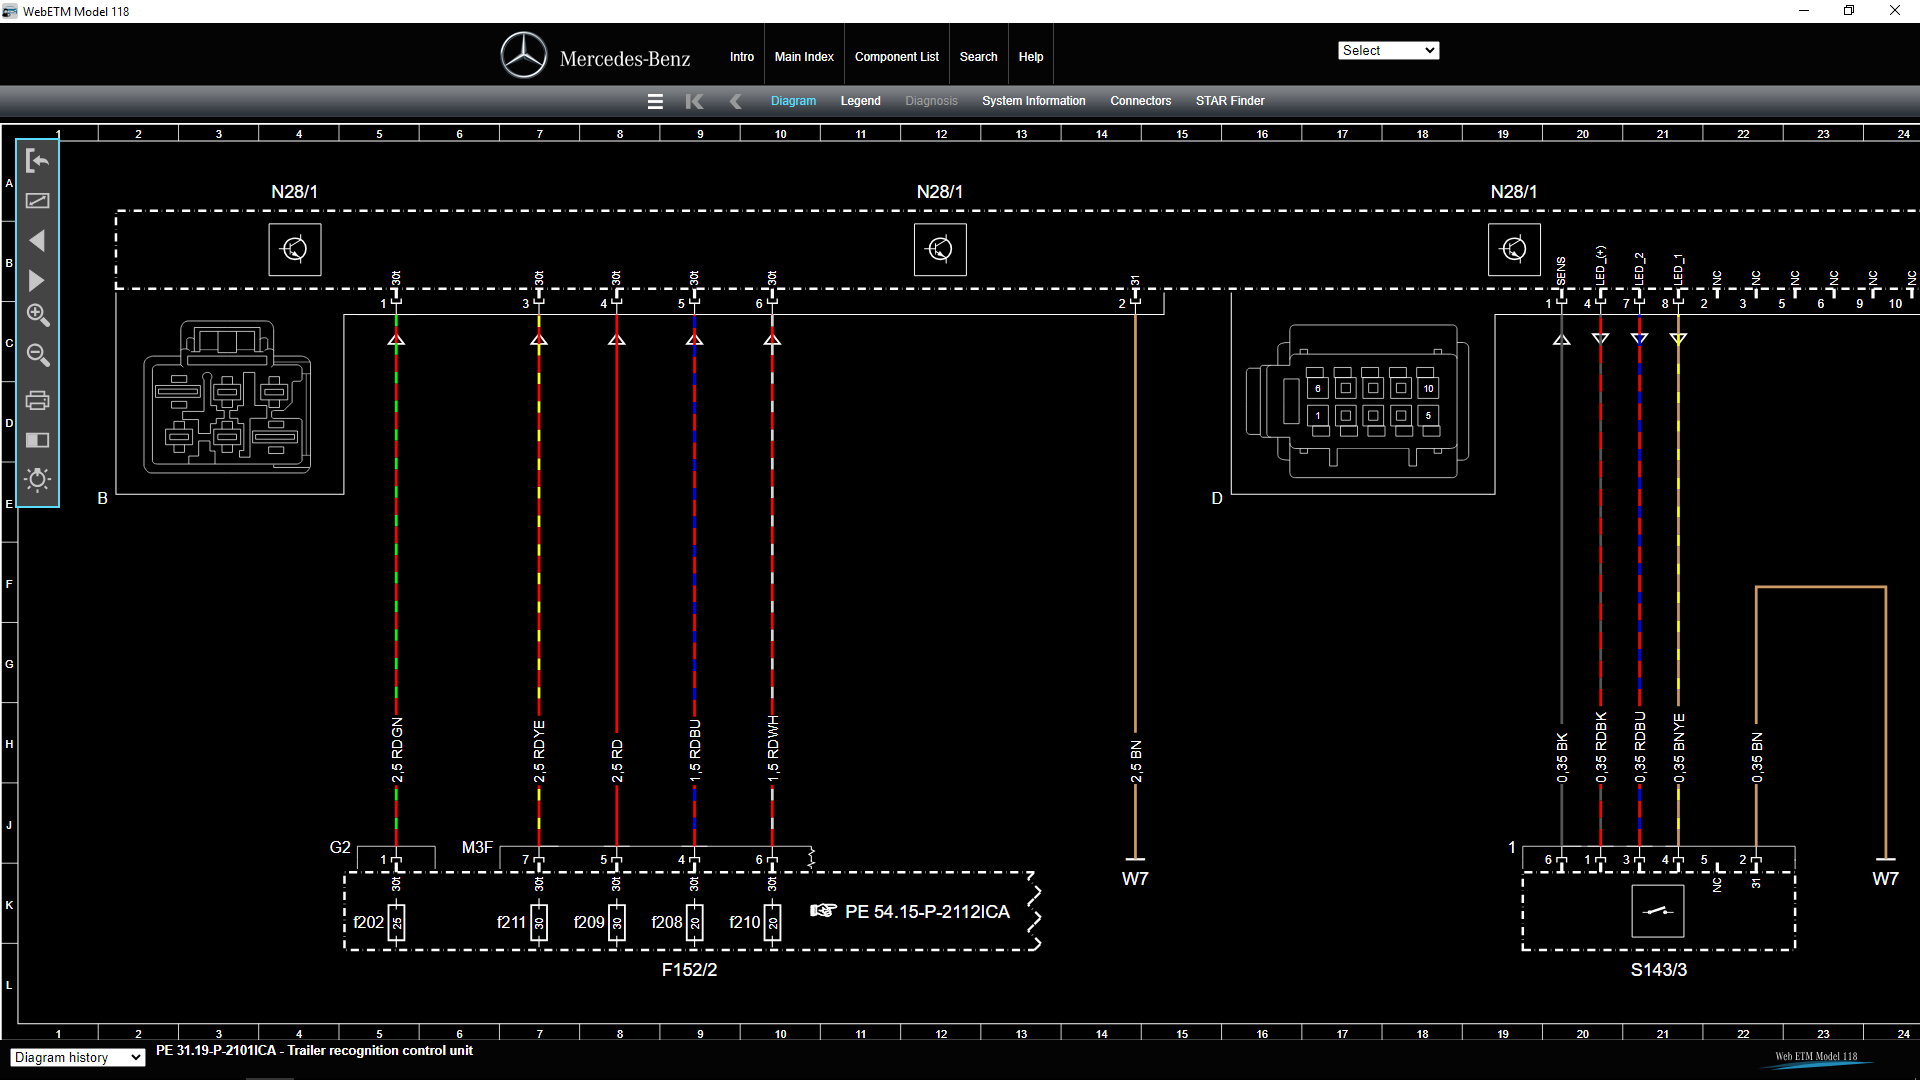Open the Legend tab
The width and height of the screenshot is (1920, 1080).
(860, 101)
